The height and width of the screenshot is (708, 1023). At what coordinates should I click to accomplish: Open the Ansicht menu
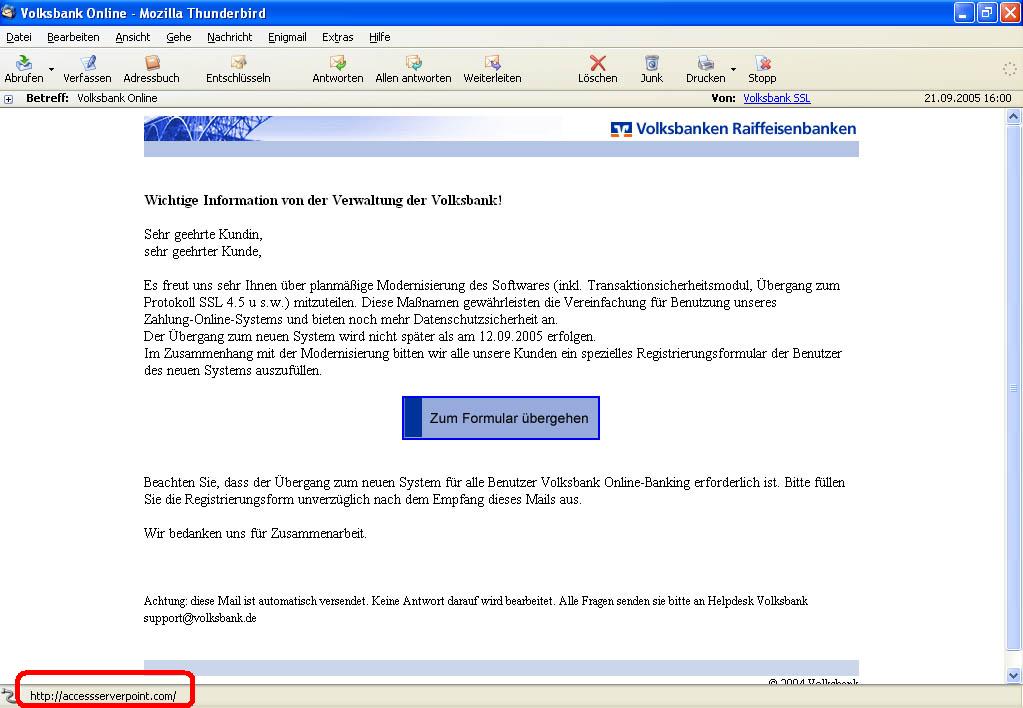132,37
